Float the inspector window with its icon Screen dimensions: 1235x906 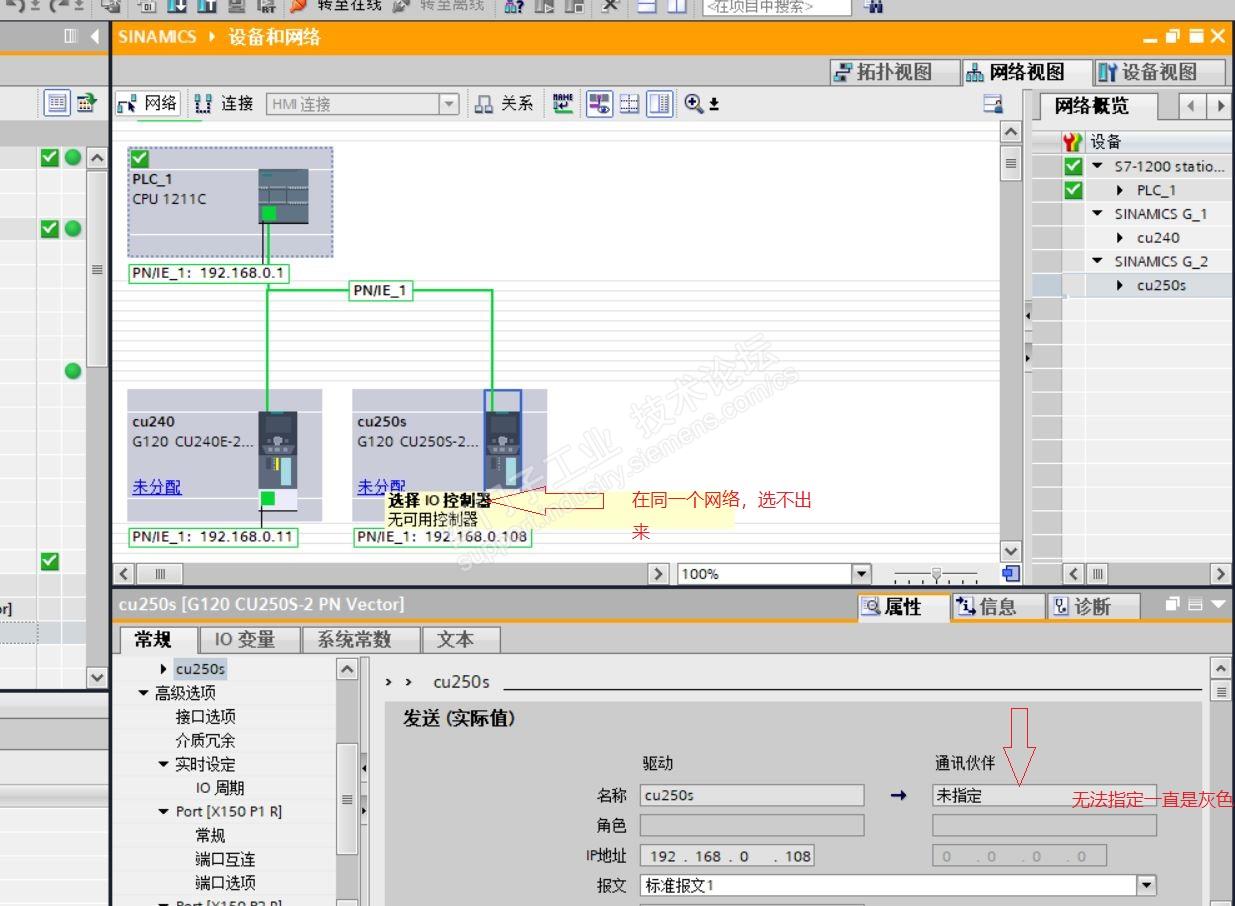[1173, 604]
